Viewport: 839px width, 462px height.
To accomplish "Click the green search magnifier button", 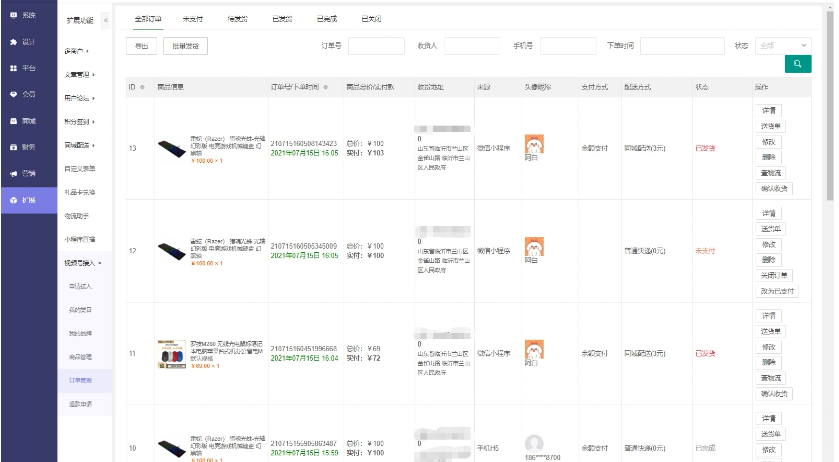I will tap(797, 64).
